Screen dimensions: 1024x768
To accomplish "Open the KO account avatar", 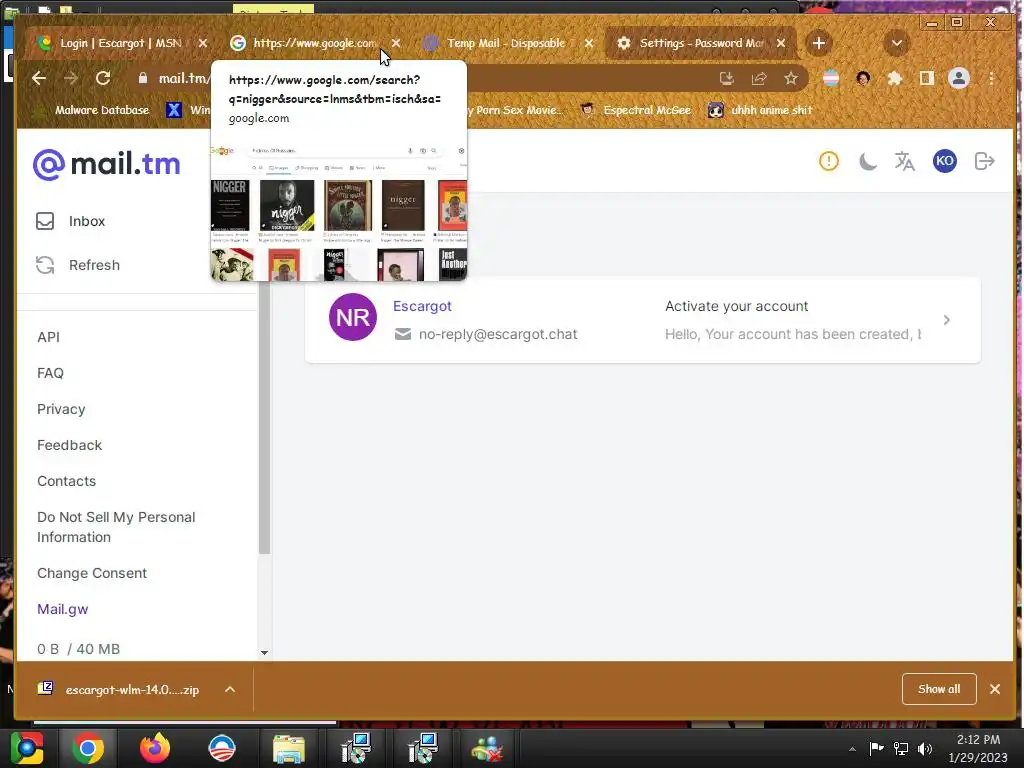I will (945, 161).
